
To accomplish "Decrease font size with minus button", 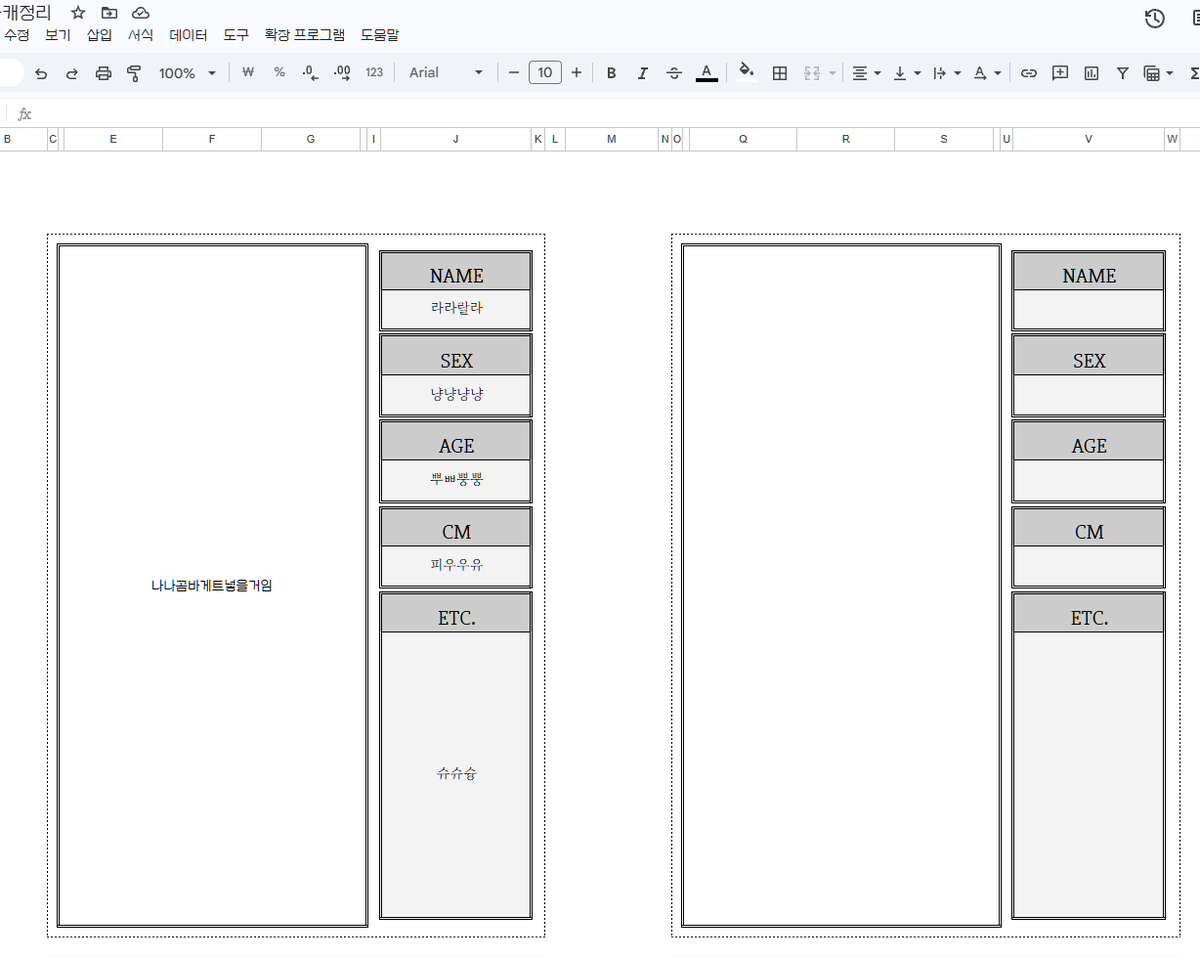I will coord(514,73).
